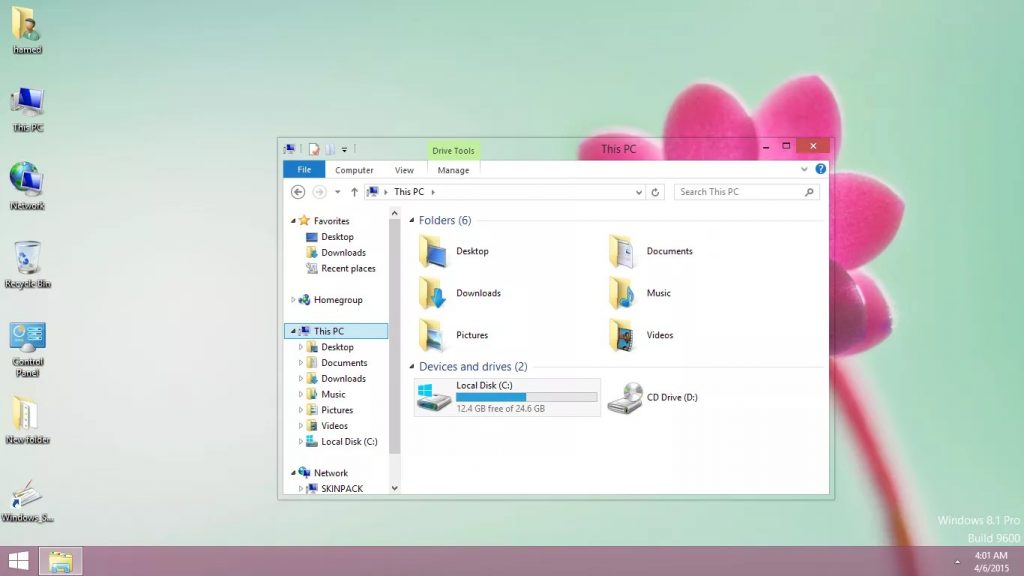Select Homegroup in navigation pane
This screenshot has height=576, width=1024.
click(338, 300)
